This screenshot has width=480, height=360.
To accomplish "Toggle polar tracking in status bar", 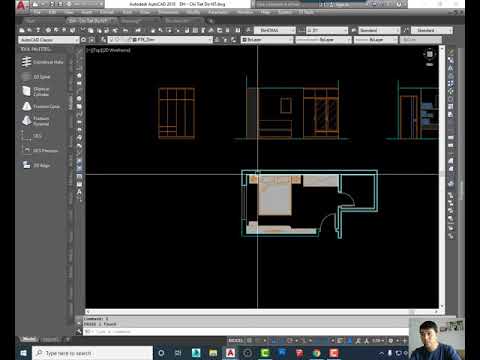I will 289,340.
